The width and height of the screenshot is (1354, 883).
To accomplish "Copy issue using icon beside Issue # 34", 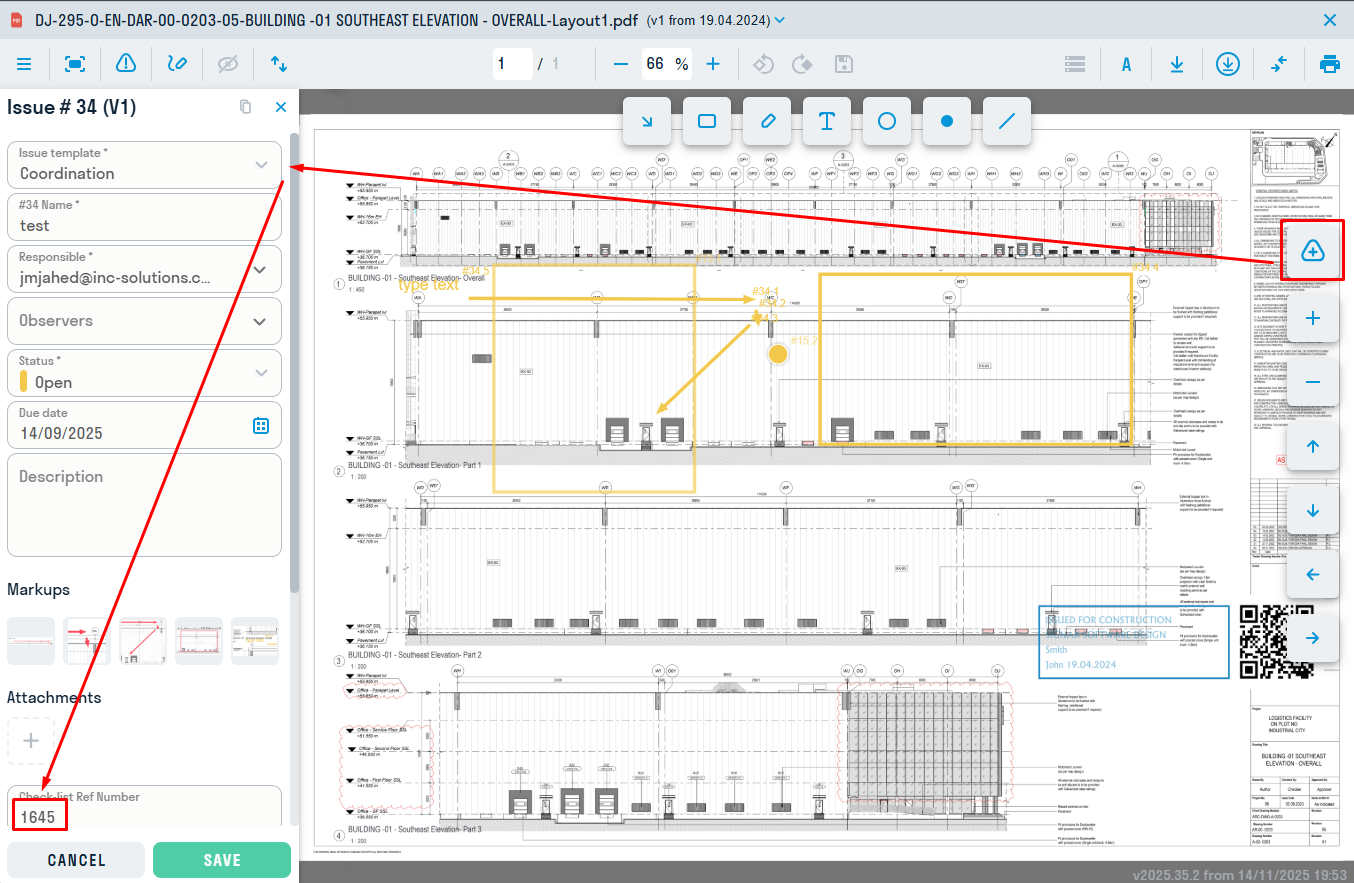I will tap(246, 107).
